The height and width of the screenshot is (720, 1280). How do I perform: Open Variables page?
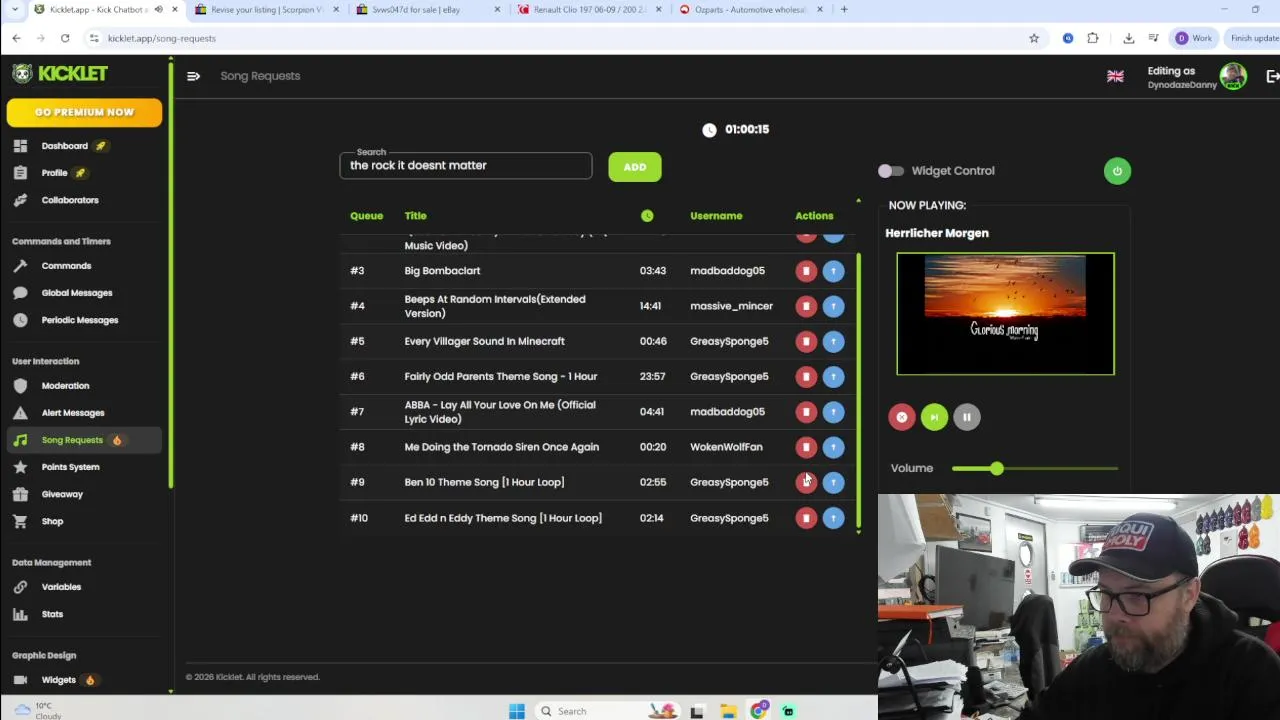pyautogui.click(x=61, y=587)
